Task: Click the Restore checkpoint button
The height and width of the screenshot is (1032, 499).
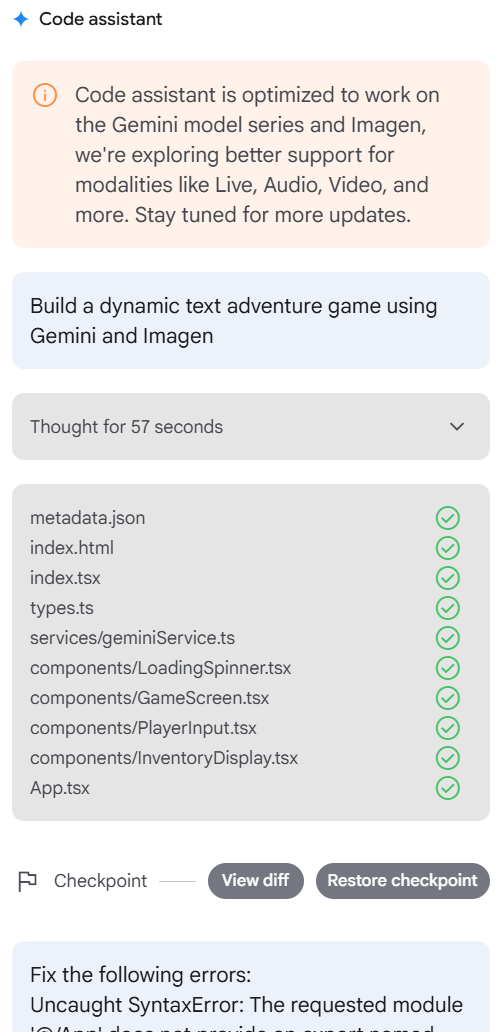Action: (402, 881)
